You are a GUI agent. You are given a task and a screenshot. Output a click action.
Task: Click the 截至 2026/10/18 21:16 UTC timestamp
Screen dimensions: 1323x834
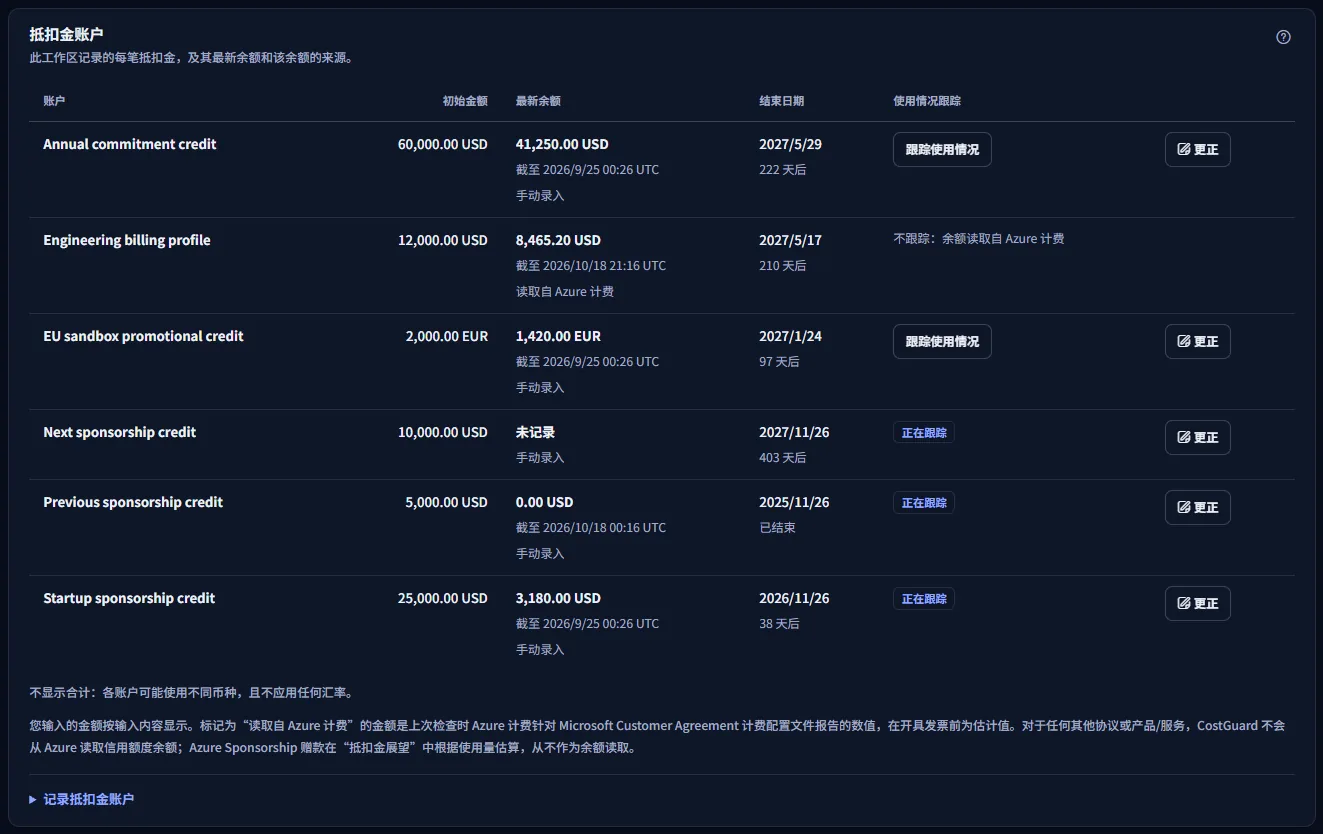pos(591,266)
